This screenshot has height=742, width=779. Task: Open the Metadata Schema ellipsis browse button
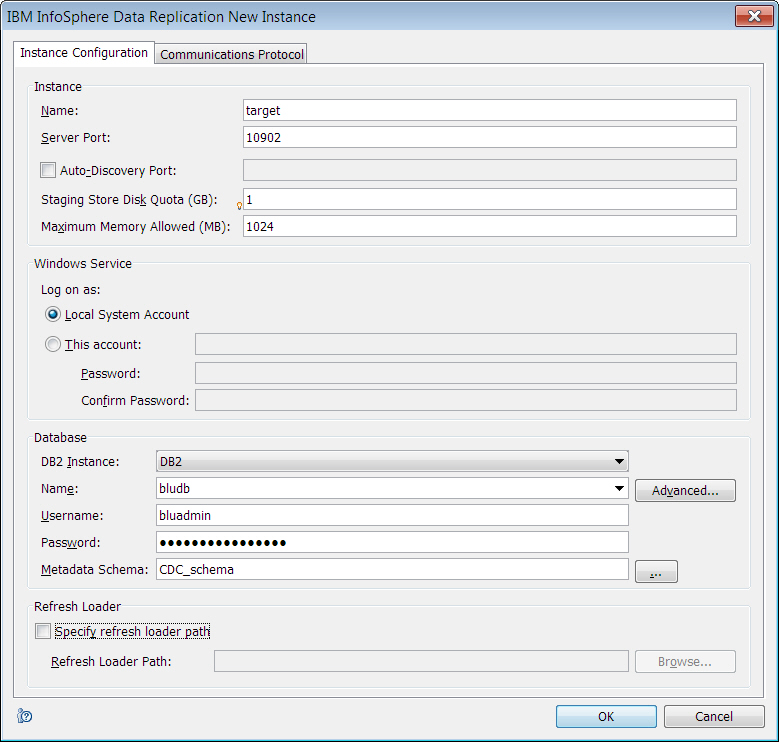click(x=656, y=572)
